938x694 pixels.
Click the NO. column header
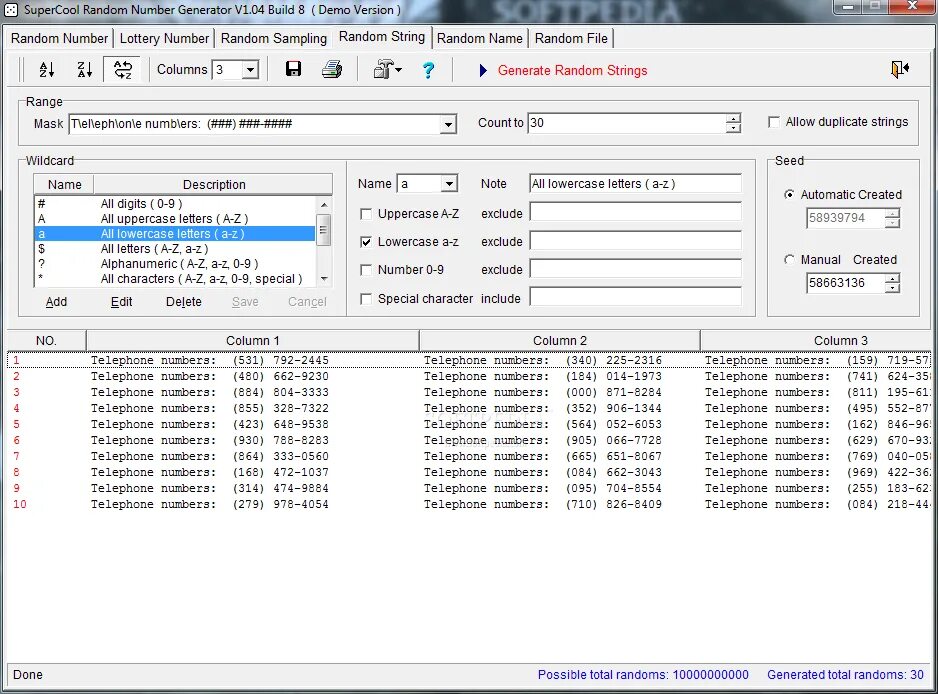(46, 340)
